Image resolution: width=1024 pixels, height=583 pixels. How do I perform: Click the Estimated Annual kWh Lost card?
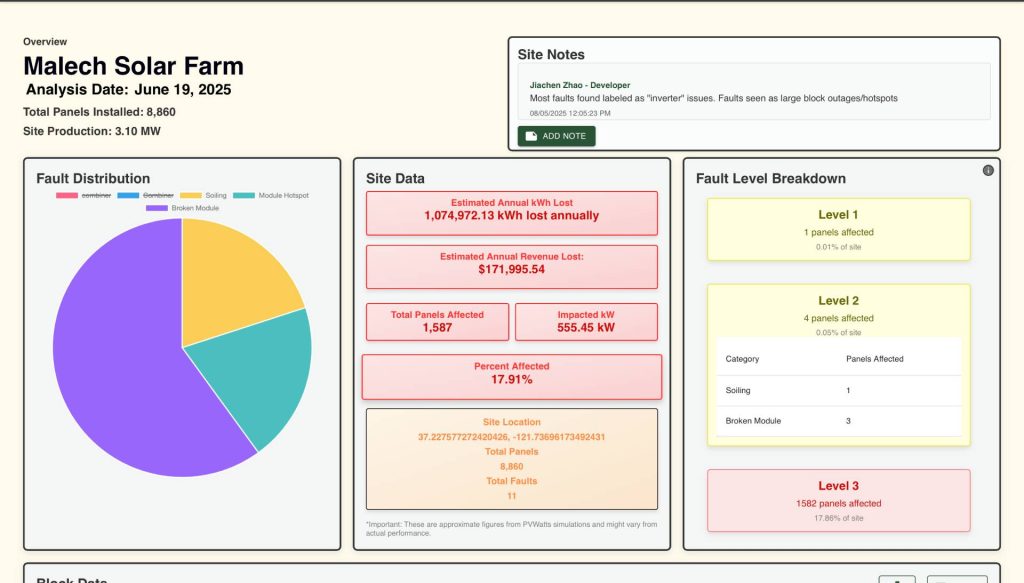[x=511, y=213]
